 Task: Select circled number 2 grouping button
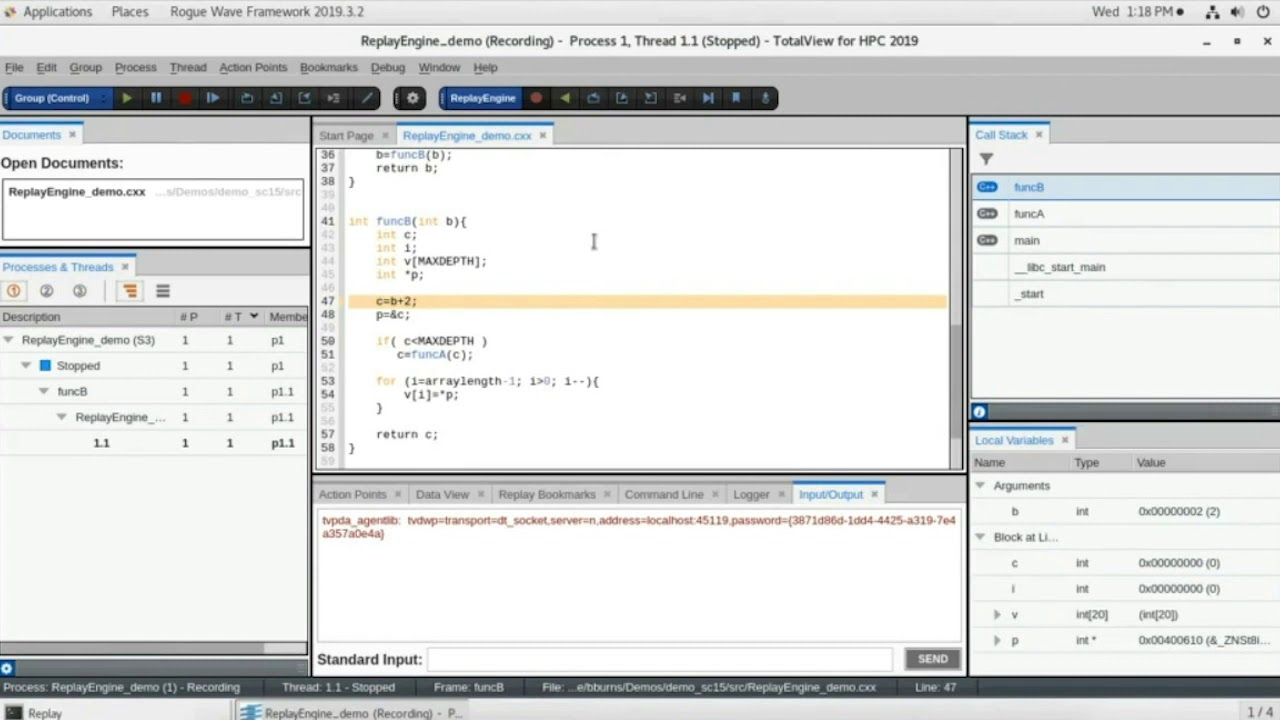click(46, 291)
